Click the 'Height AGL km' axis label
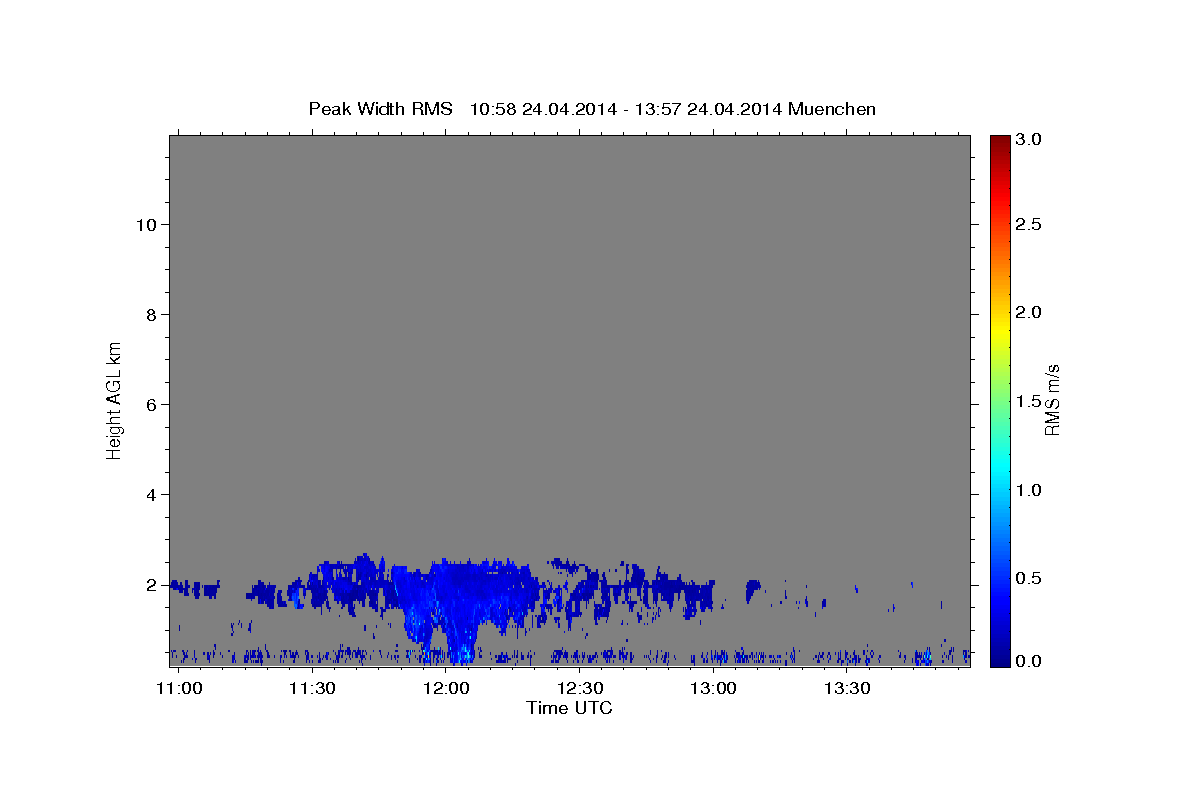The height and width of the screenshot is (800, 1200). tap(115, 400)
